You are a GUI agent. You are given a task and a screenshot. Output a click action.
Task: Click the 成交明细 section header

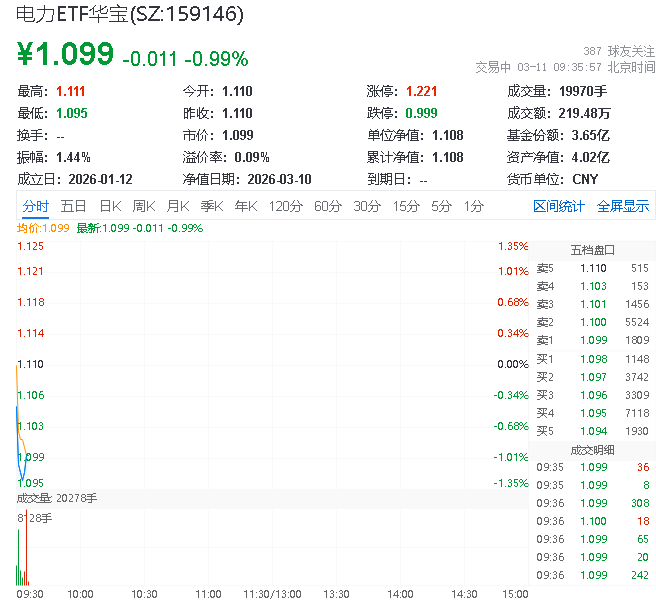tap(592, 449)
